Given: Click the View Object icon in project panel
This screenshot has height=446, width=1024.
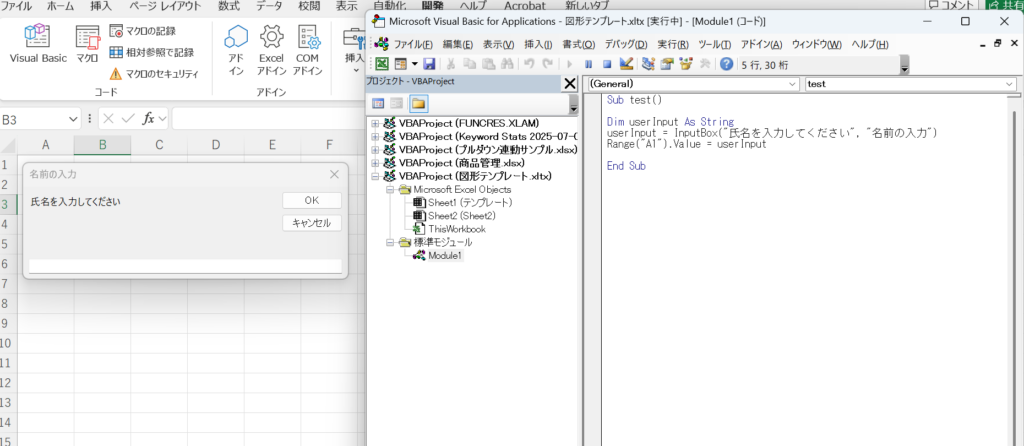Looking at the screenshot, I should coord(396,103).
